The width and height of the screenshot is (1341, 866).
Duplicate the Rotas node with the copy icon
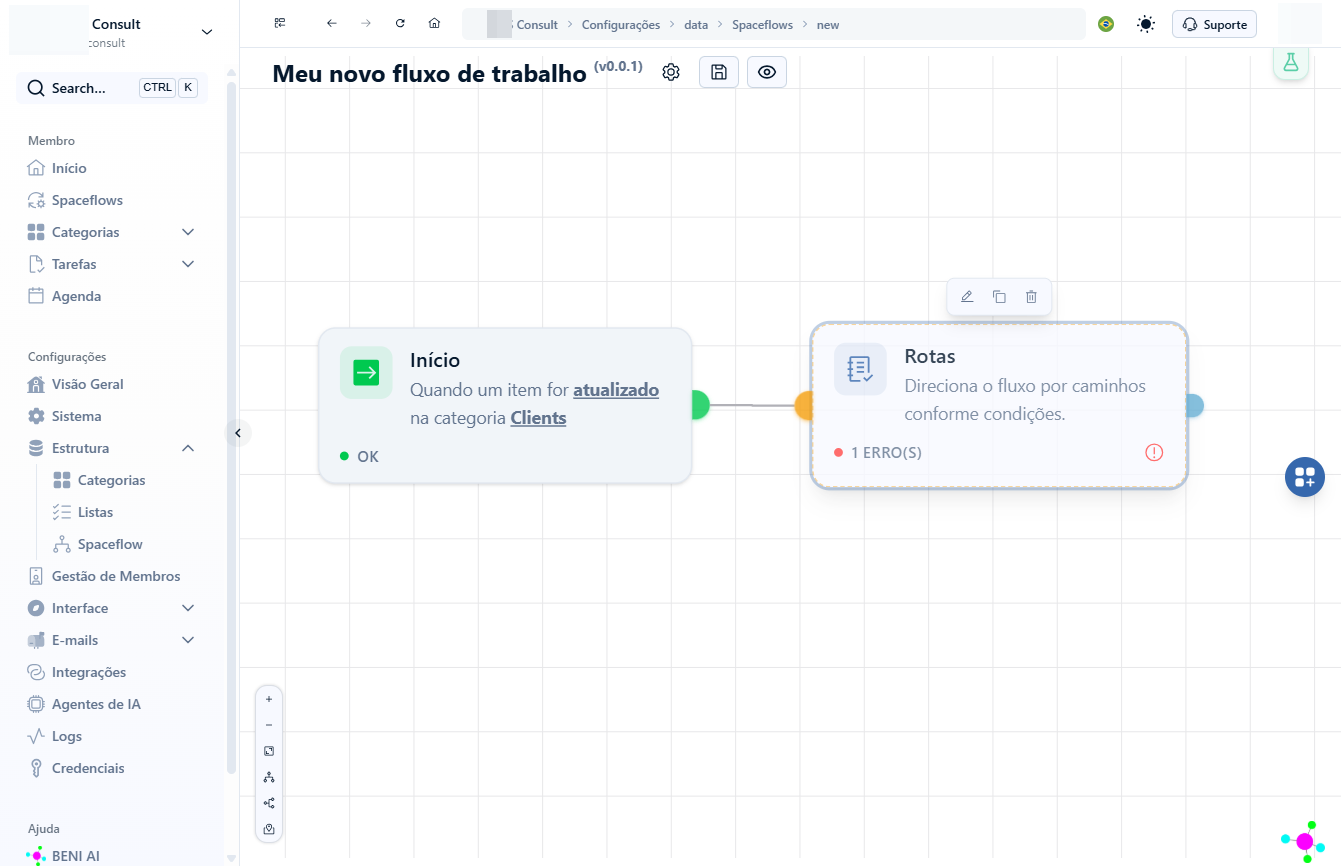(999, 296)
